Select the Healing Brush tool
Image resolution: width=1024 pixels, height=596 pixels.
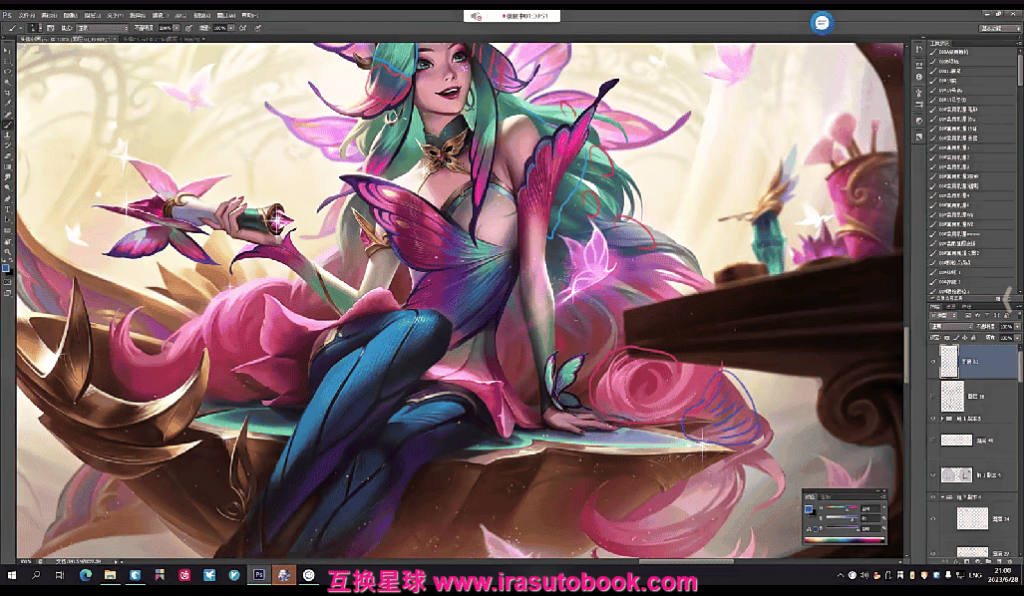point(7,114)
